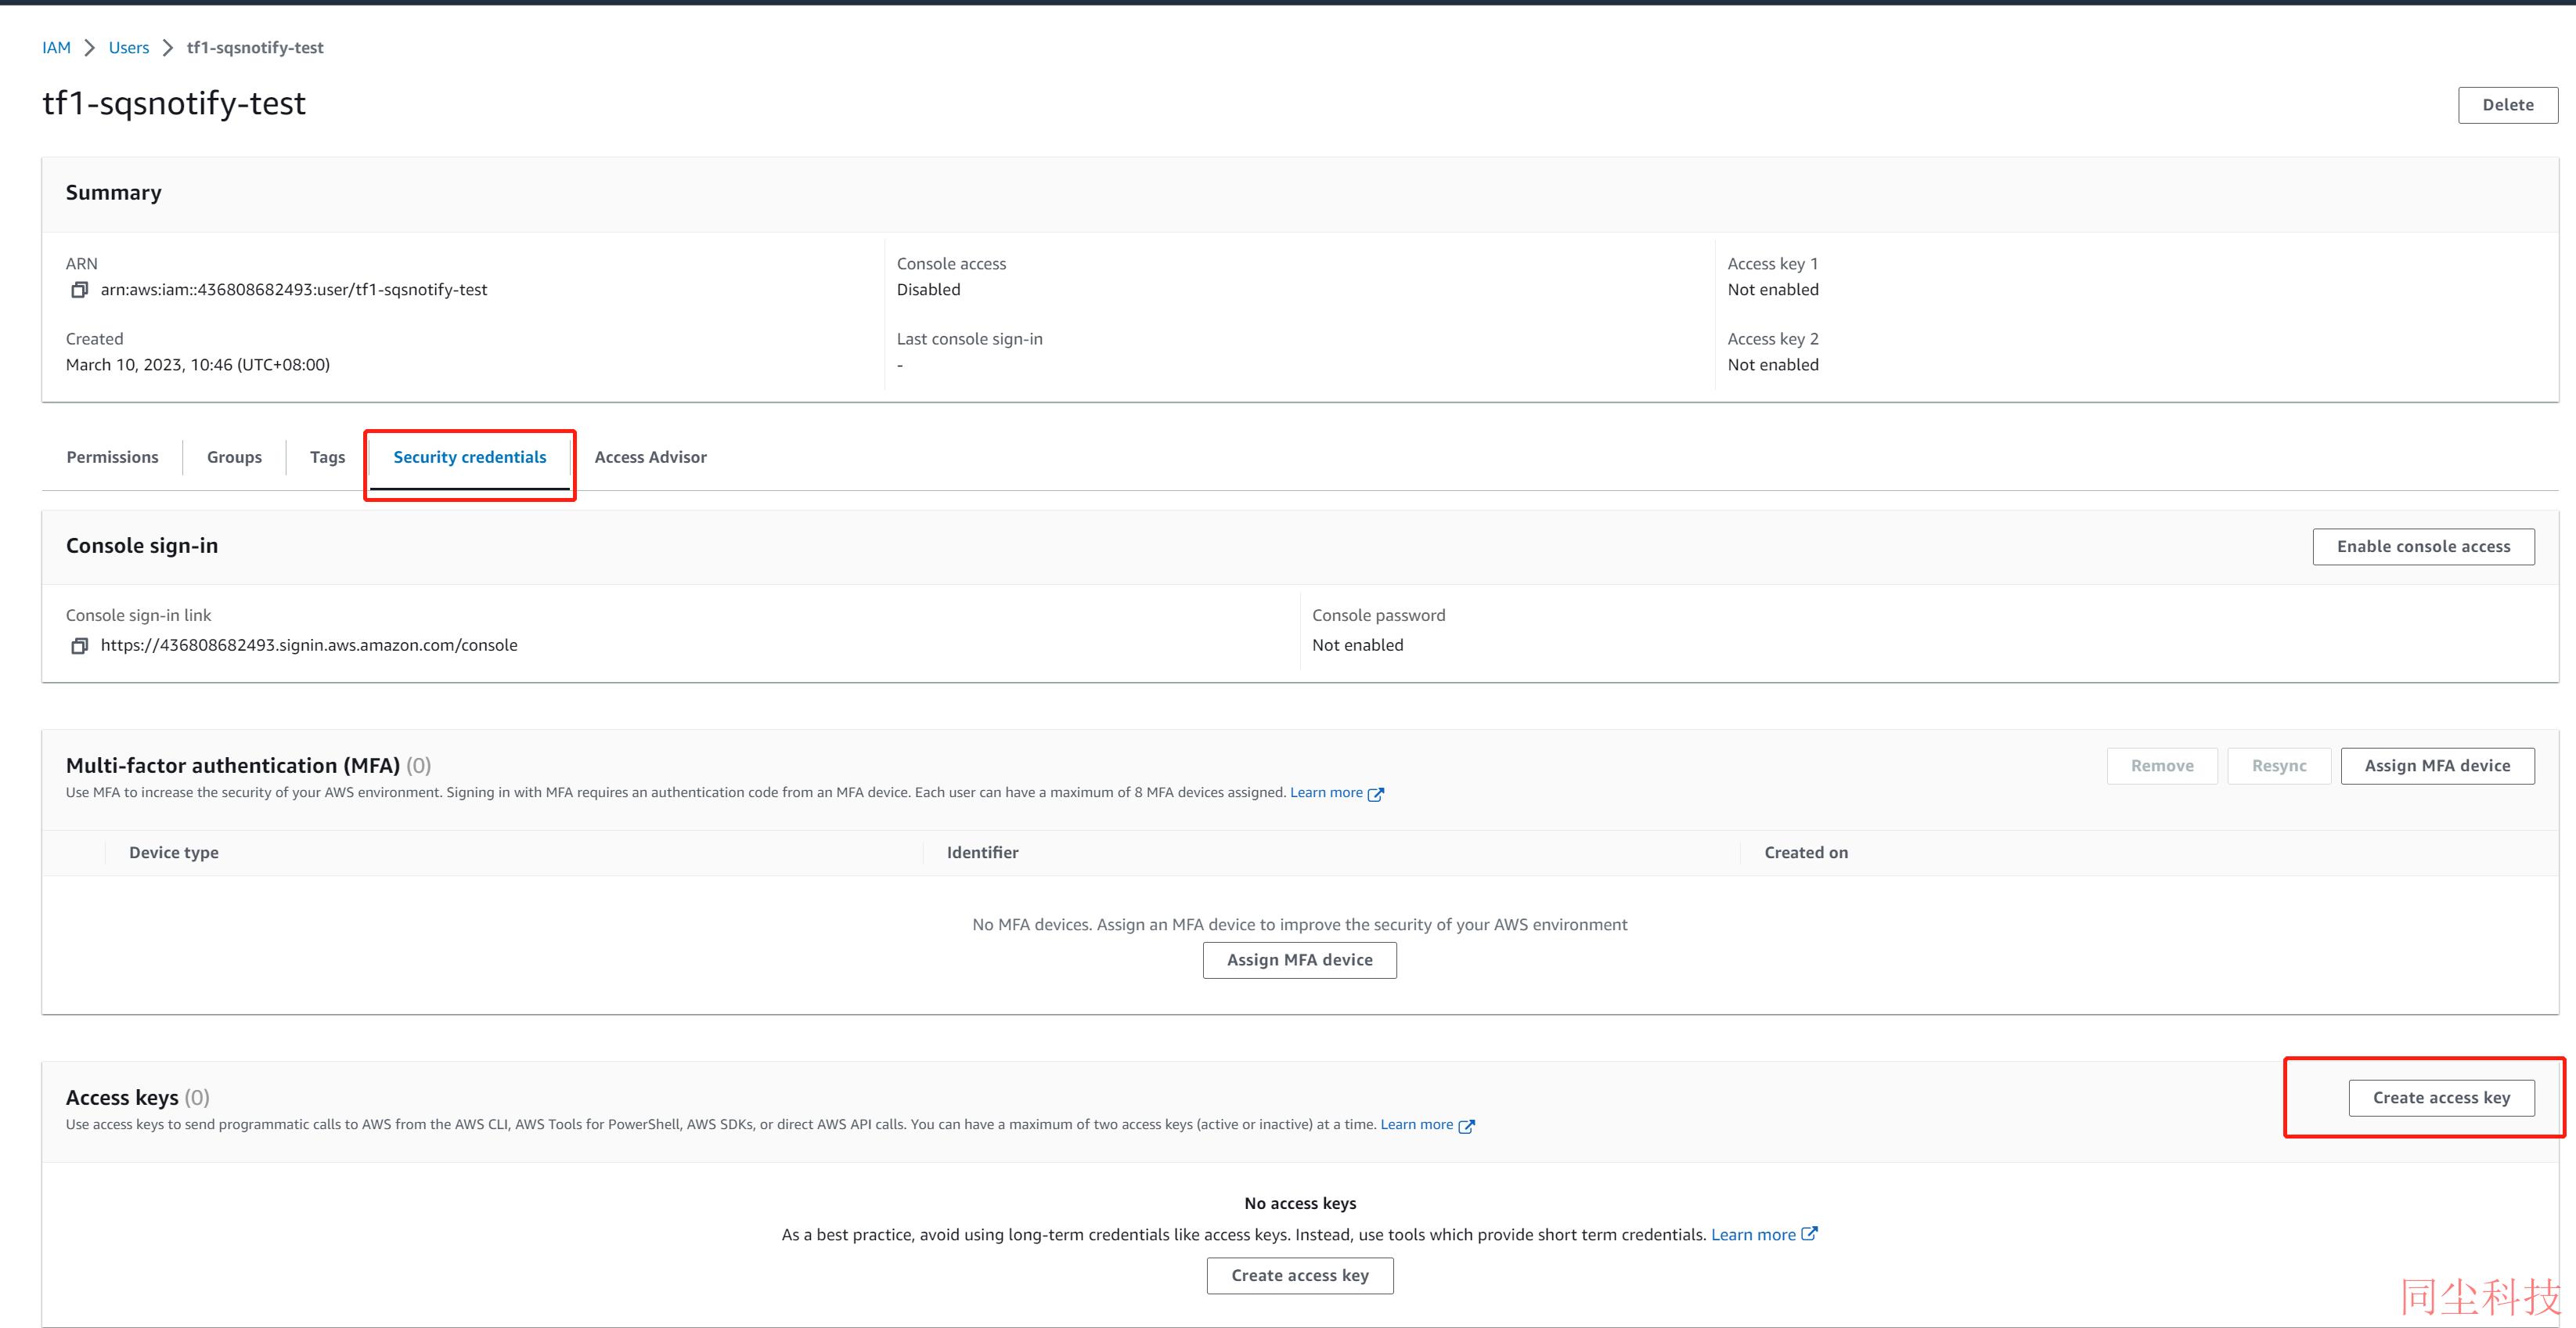
Task: Delete the tf1-sqsnotify-test user
Action: [x=2508, y=105]
